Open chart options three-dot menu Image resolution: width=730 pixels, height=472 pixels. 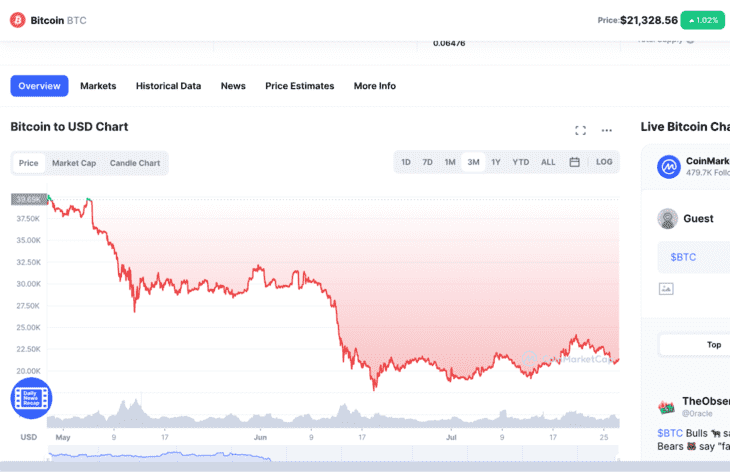[x=607, y=130]
